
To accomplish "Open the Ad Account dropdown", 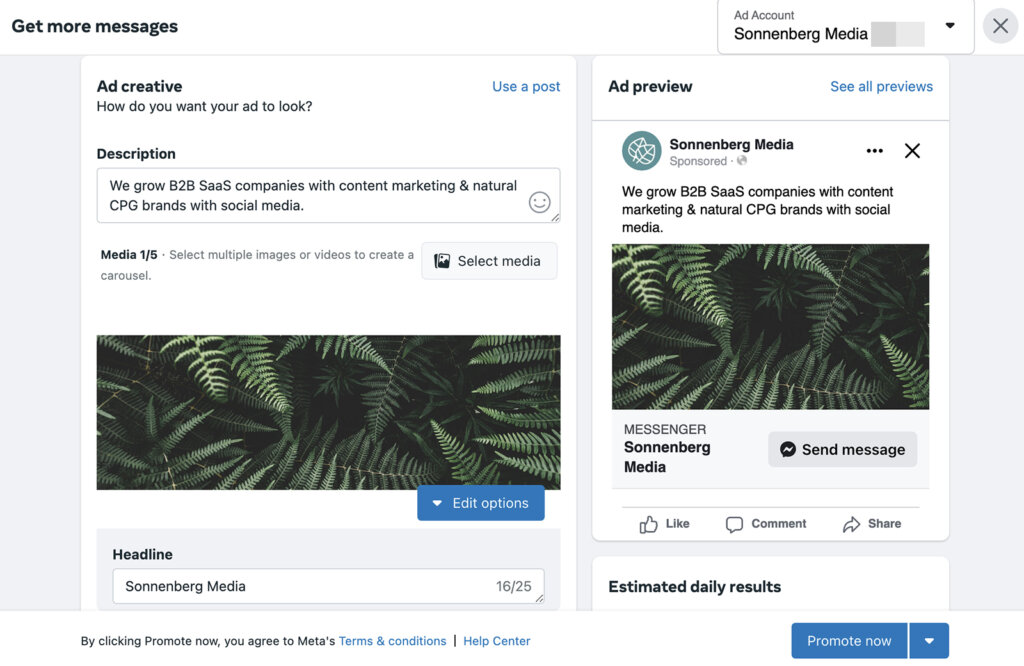I will [x=949, y=25].
